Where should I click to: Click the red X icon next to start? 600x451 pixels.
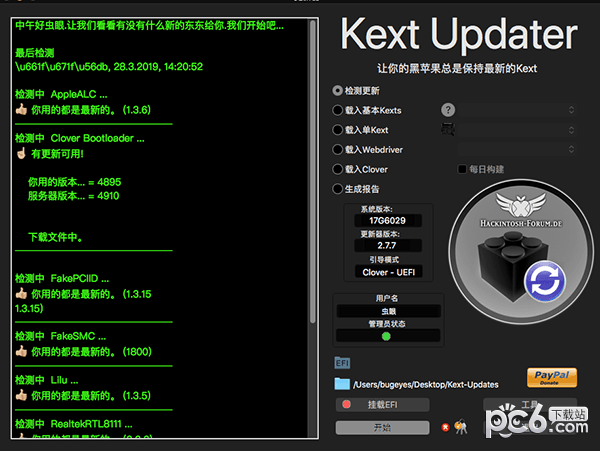(445, 427)
